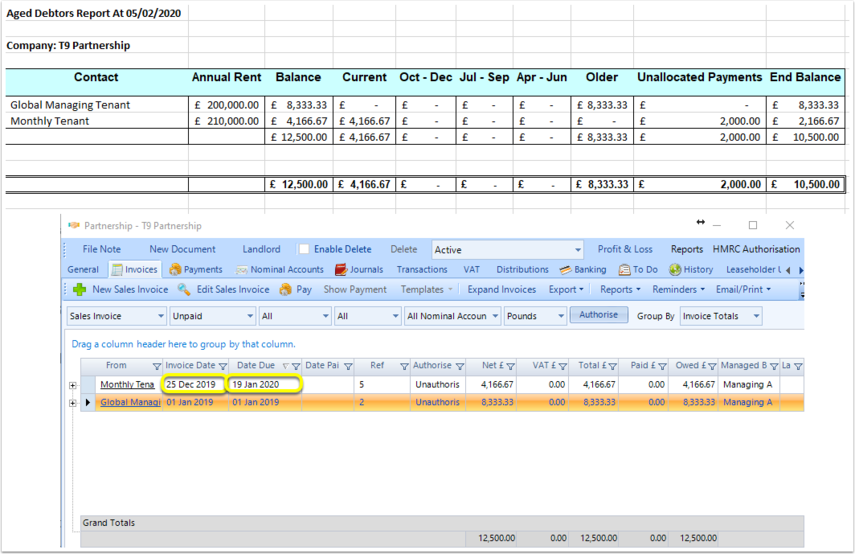Open Profit & Loss
Viewport: 855px width, 554px height.
pos(625,249)
